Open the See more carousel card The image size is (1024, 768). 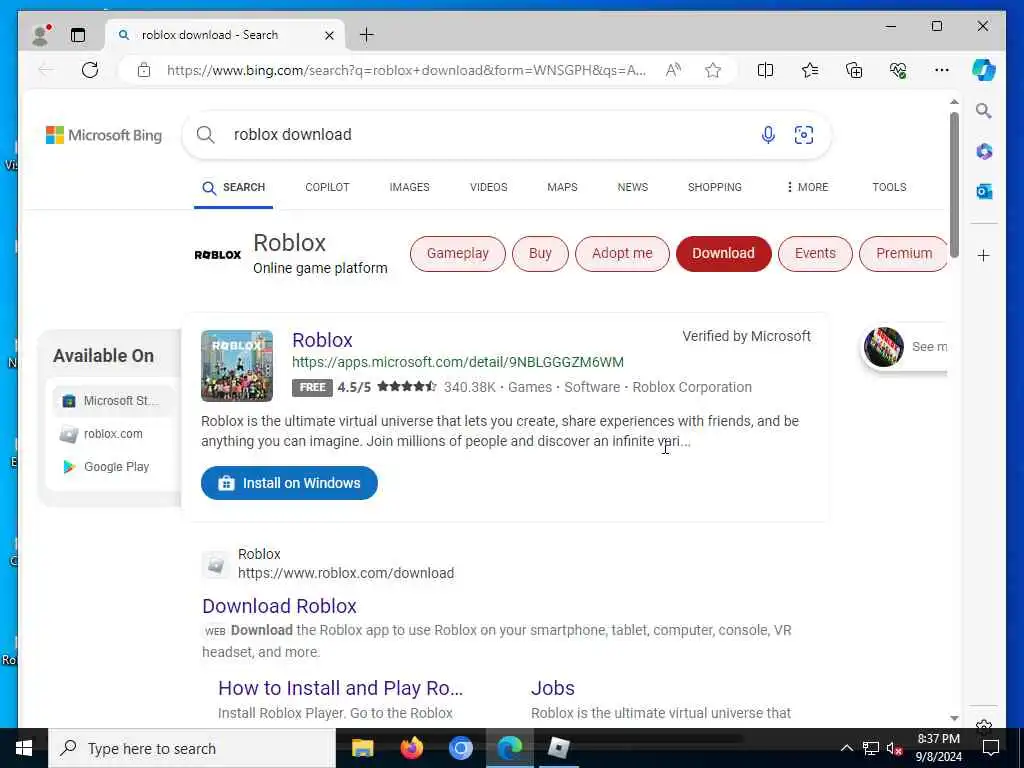(905, 347)
